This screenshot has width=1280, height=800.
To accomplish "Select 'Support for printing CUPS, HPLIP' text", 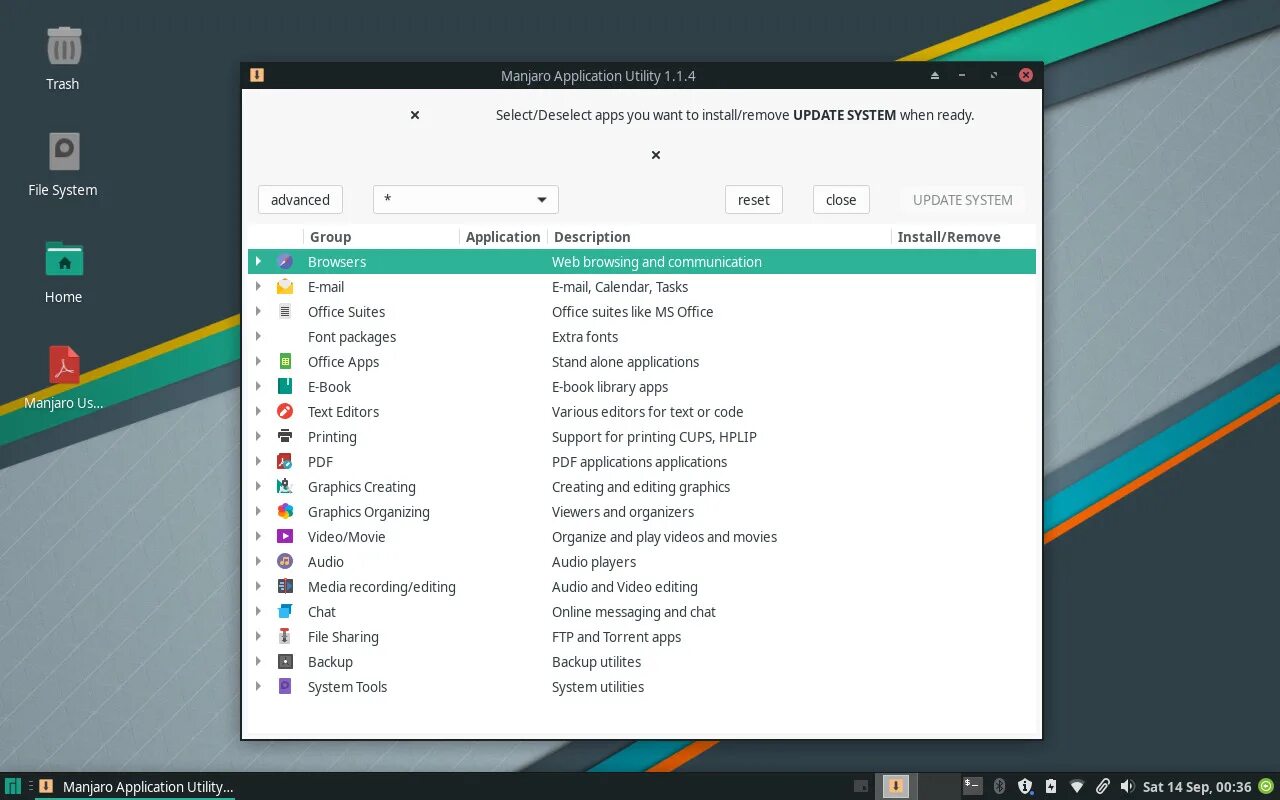I will (x=654, y=437).
